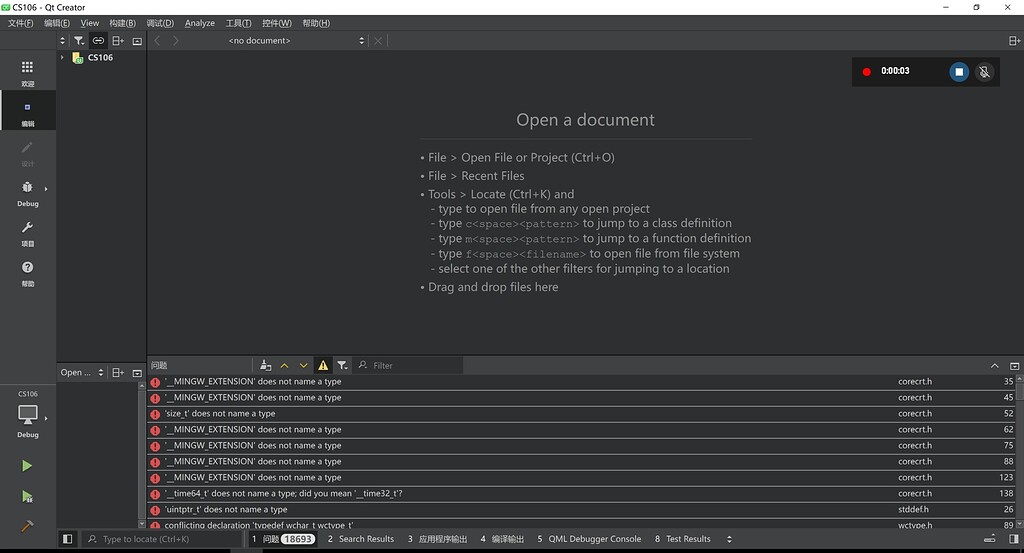This screenshot has width=1024, height=553.
Task: Switch to Edit mode in sidebar
Action: (27, 112)
